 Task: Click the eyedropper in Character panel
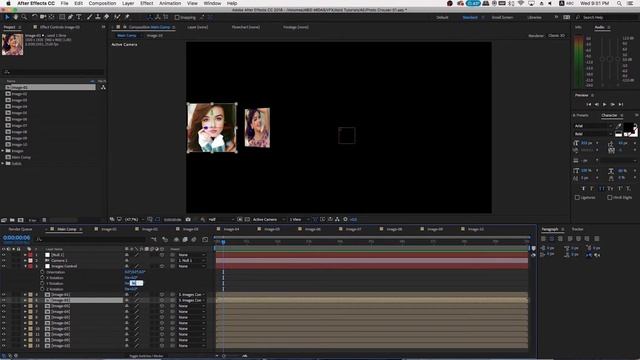click(x=618, y=126)
